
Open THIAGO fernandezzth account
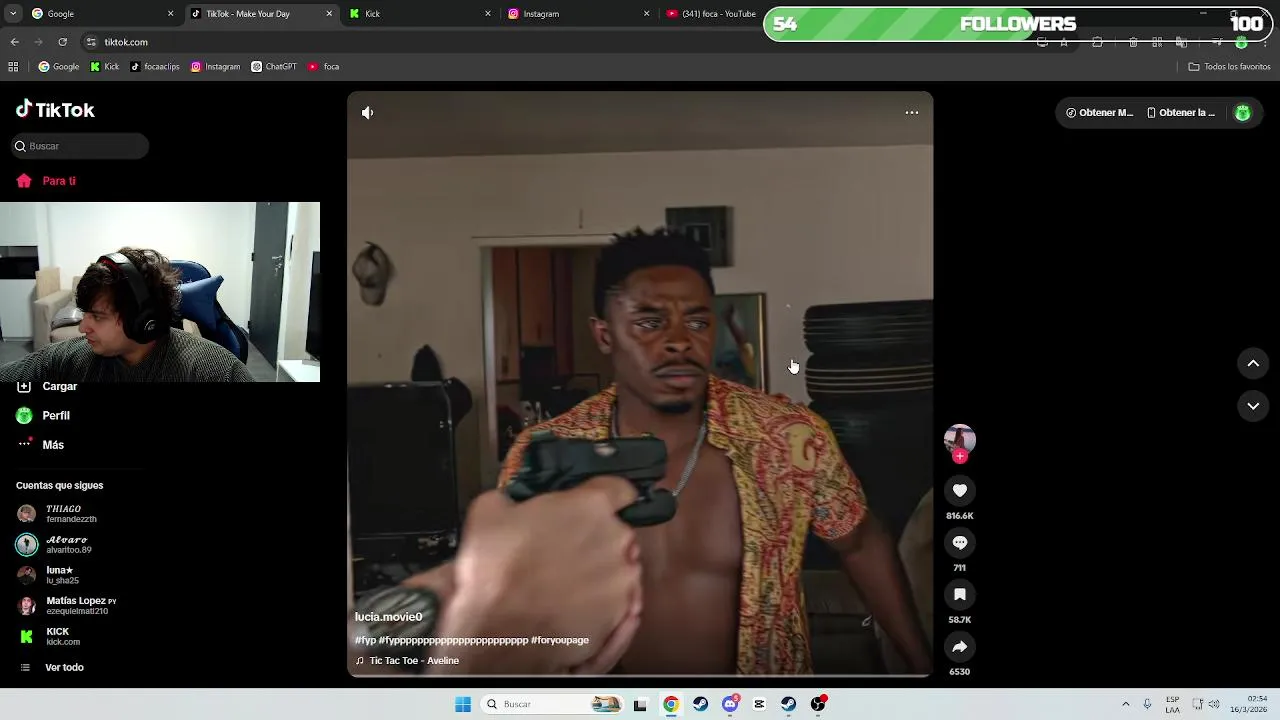(57, 514)
